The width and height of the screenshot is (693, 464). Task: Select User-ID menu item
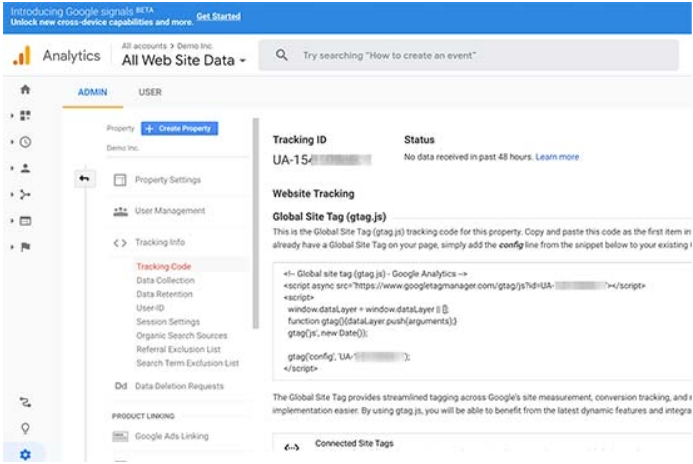(x=150, y=308)
